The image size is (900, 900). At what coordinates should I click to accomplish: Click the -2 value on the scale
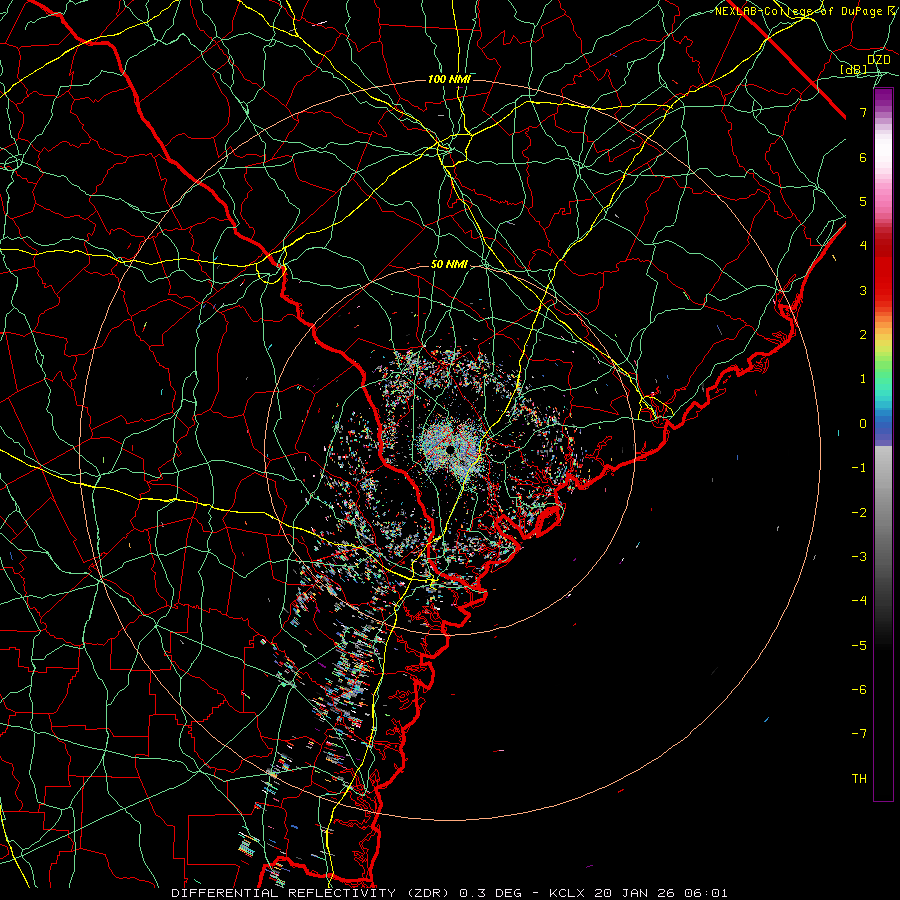pos(859,513)
